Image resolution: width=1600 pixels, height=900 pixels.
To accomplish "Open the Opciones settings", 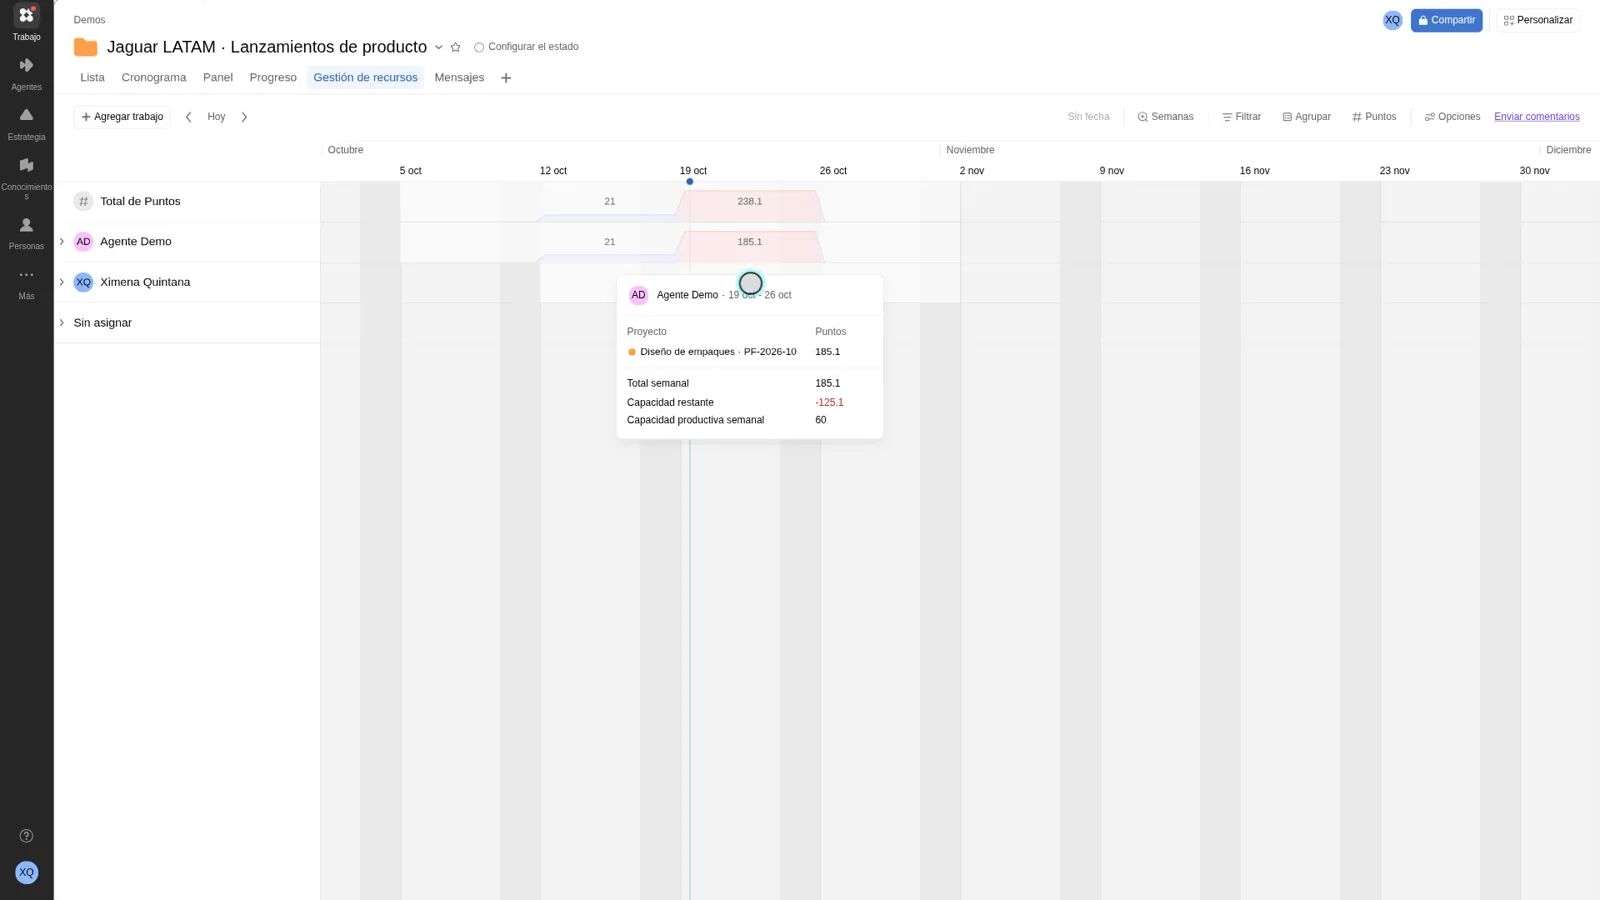I will pyautogui.click(x=1452, y=117).
